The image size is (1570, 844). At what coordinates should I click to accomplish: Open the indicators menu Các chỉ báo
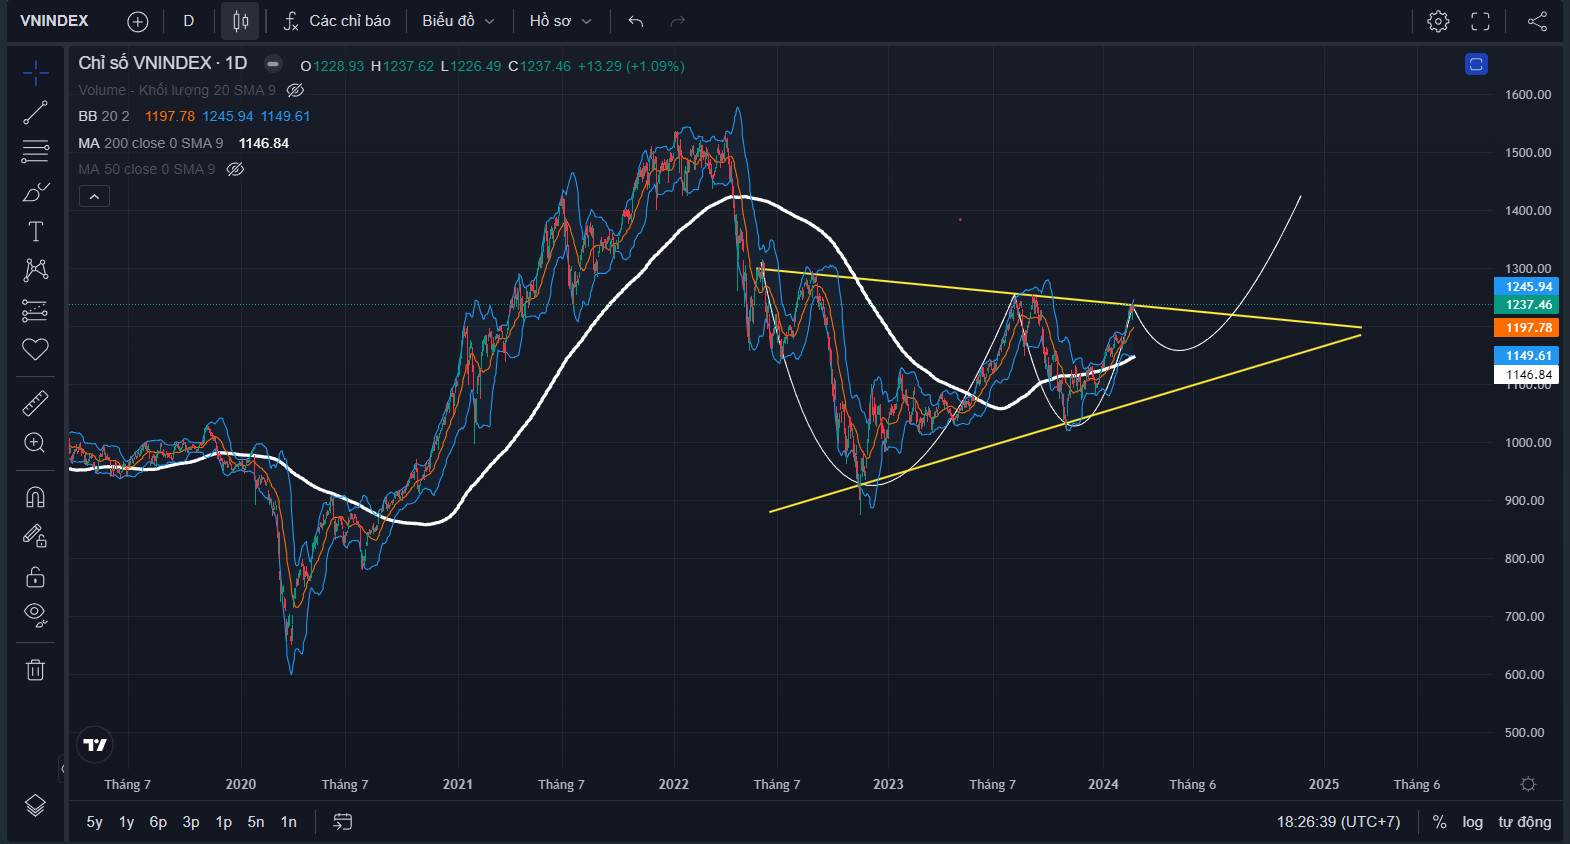click(337, 21)
